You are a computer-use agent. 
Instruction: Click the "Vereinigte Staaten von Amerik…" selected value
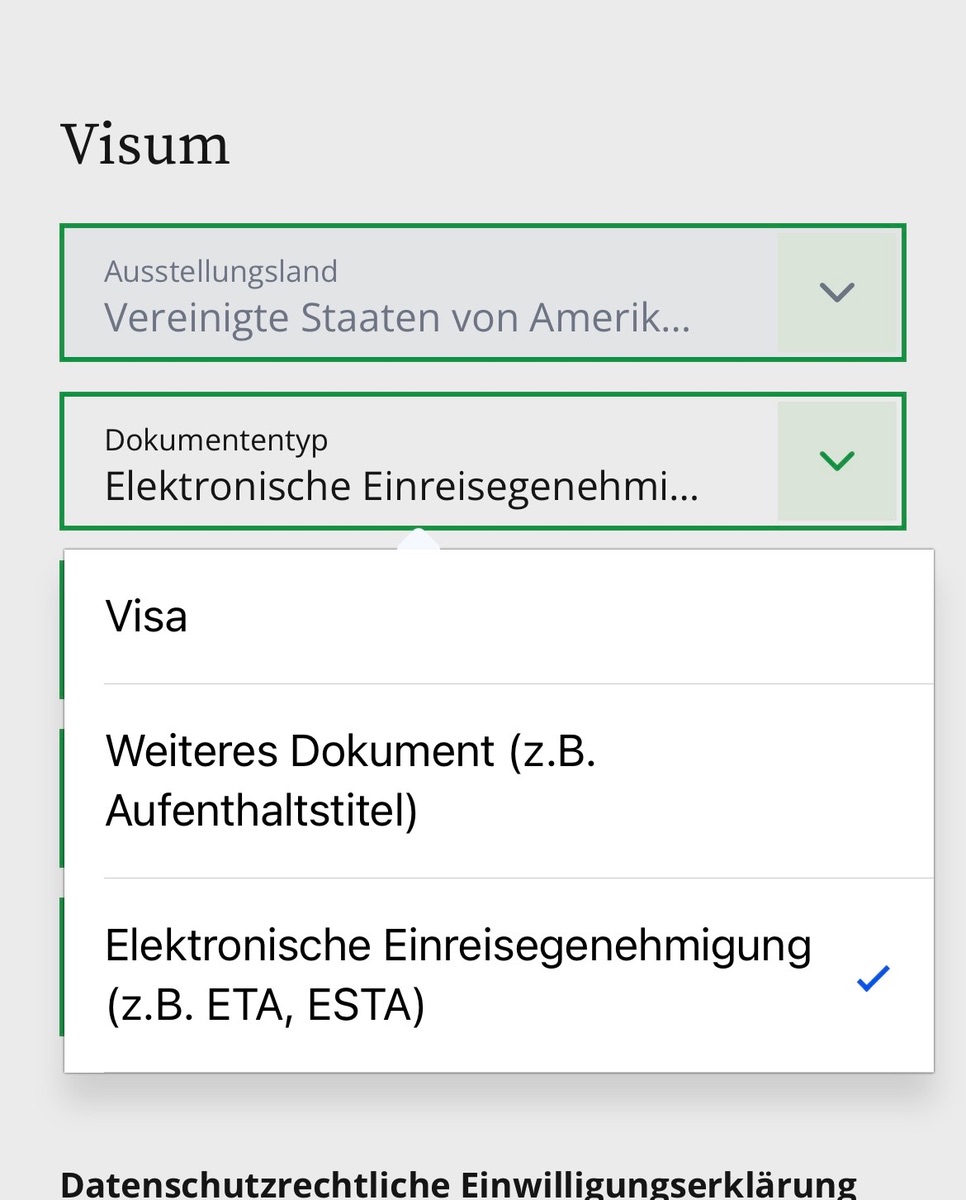pyautogui.click(x=396, y=318)
